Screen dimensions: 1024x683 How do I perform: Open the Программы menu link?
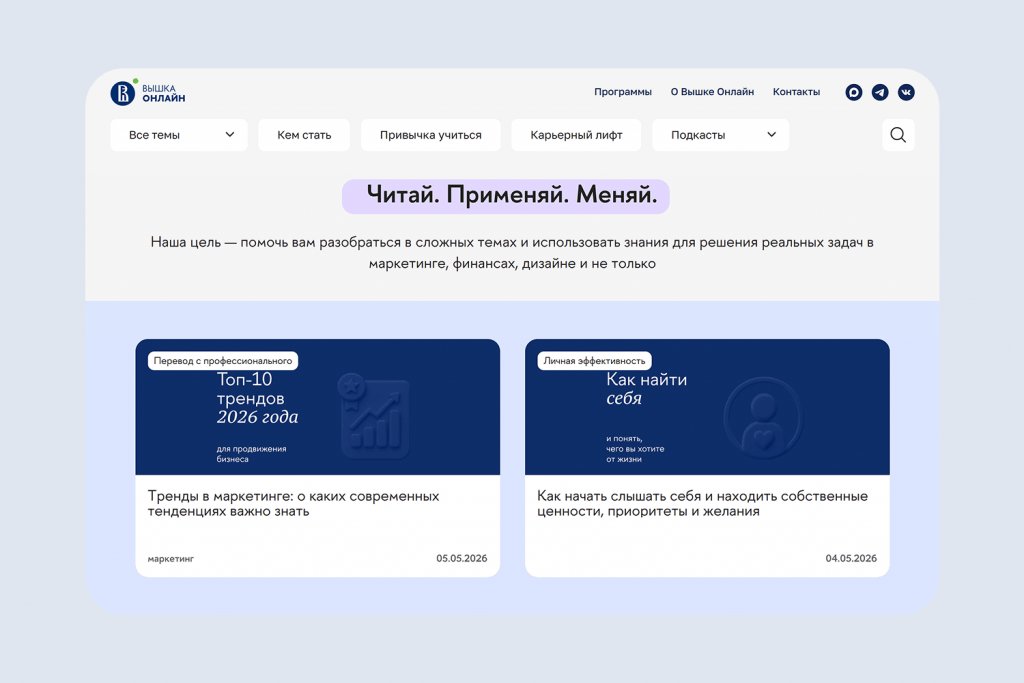click(x=622, y=92)
